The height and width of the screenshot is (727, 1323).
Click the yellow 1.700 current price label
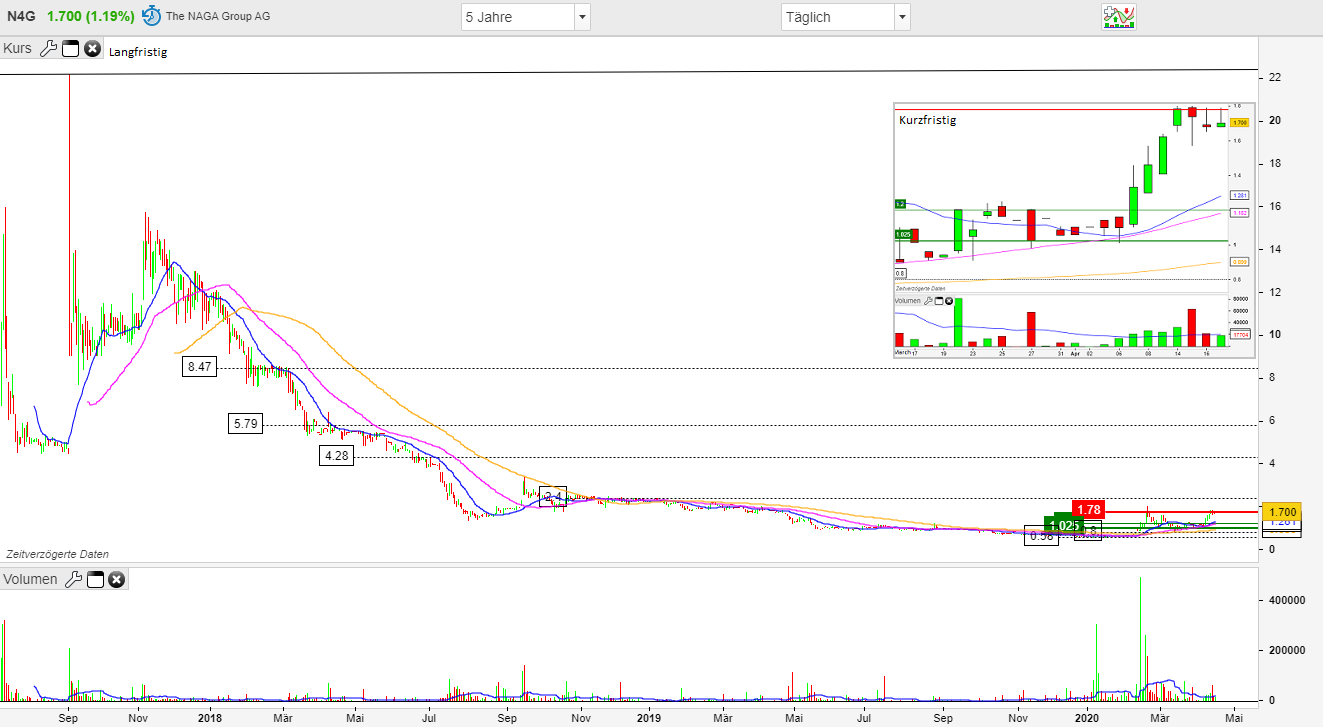point(1283,511)
